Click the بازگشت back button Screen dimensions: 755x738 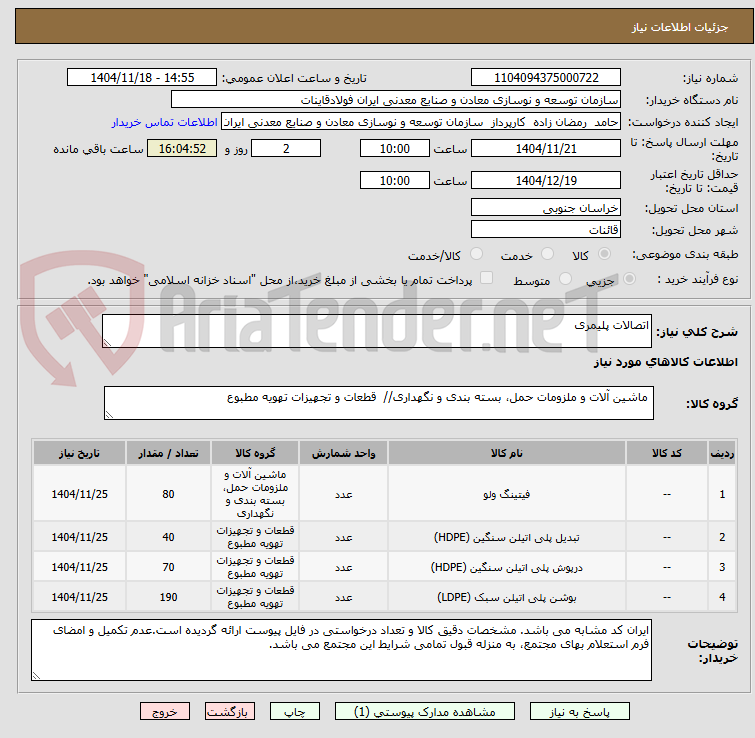[230, 711]
